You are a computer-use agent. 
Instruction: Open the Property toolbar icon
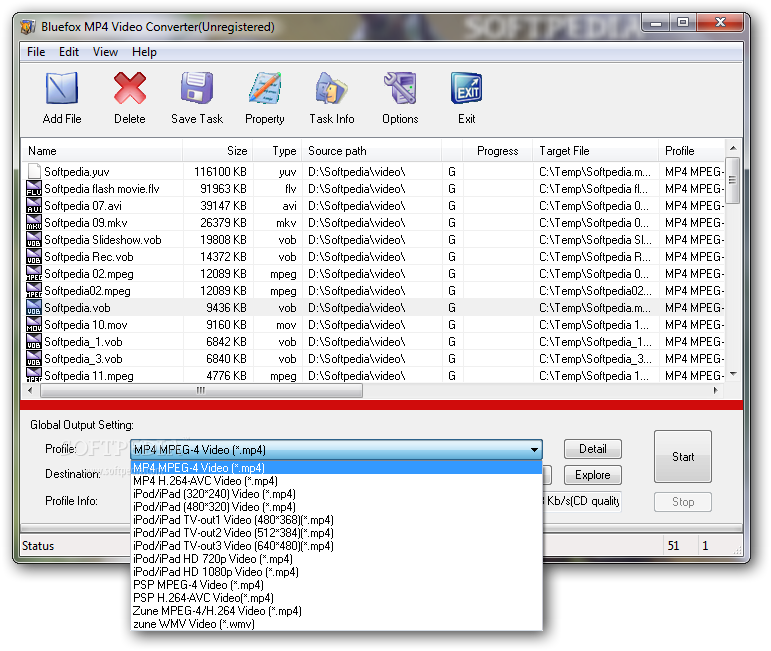point(265,89)
